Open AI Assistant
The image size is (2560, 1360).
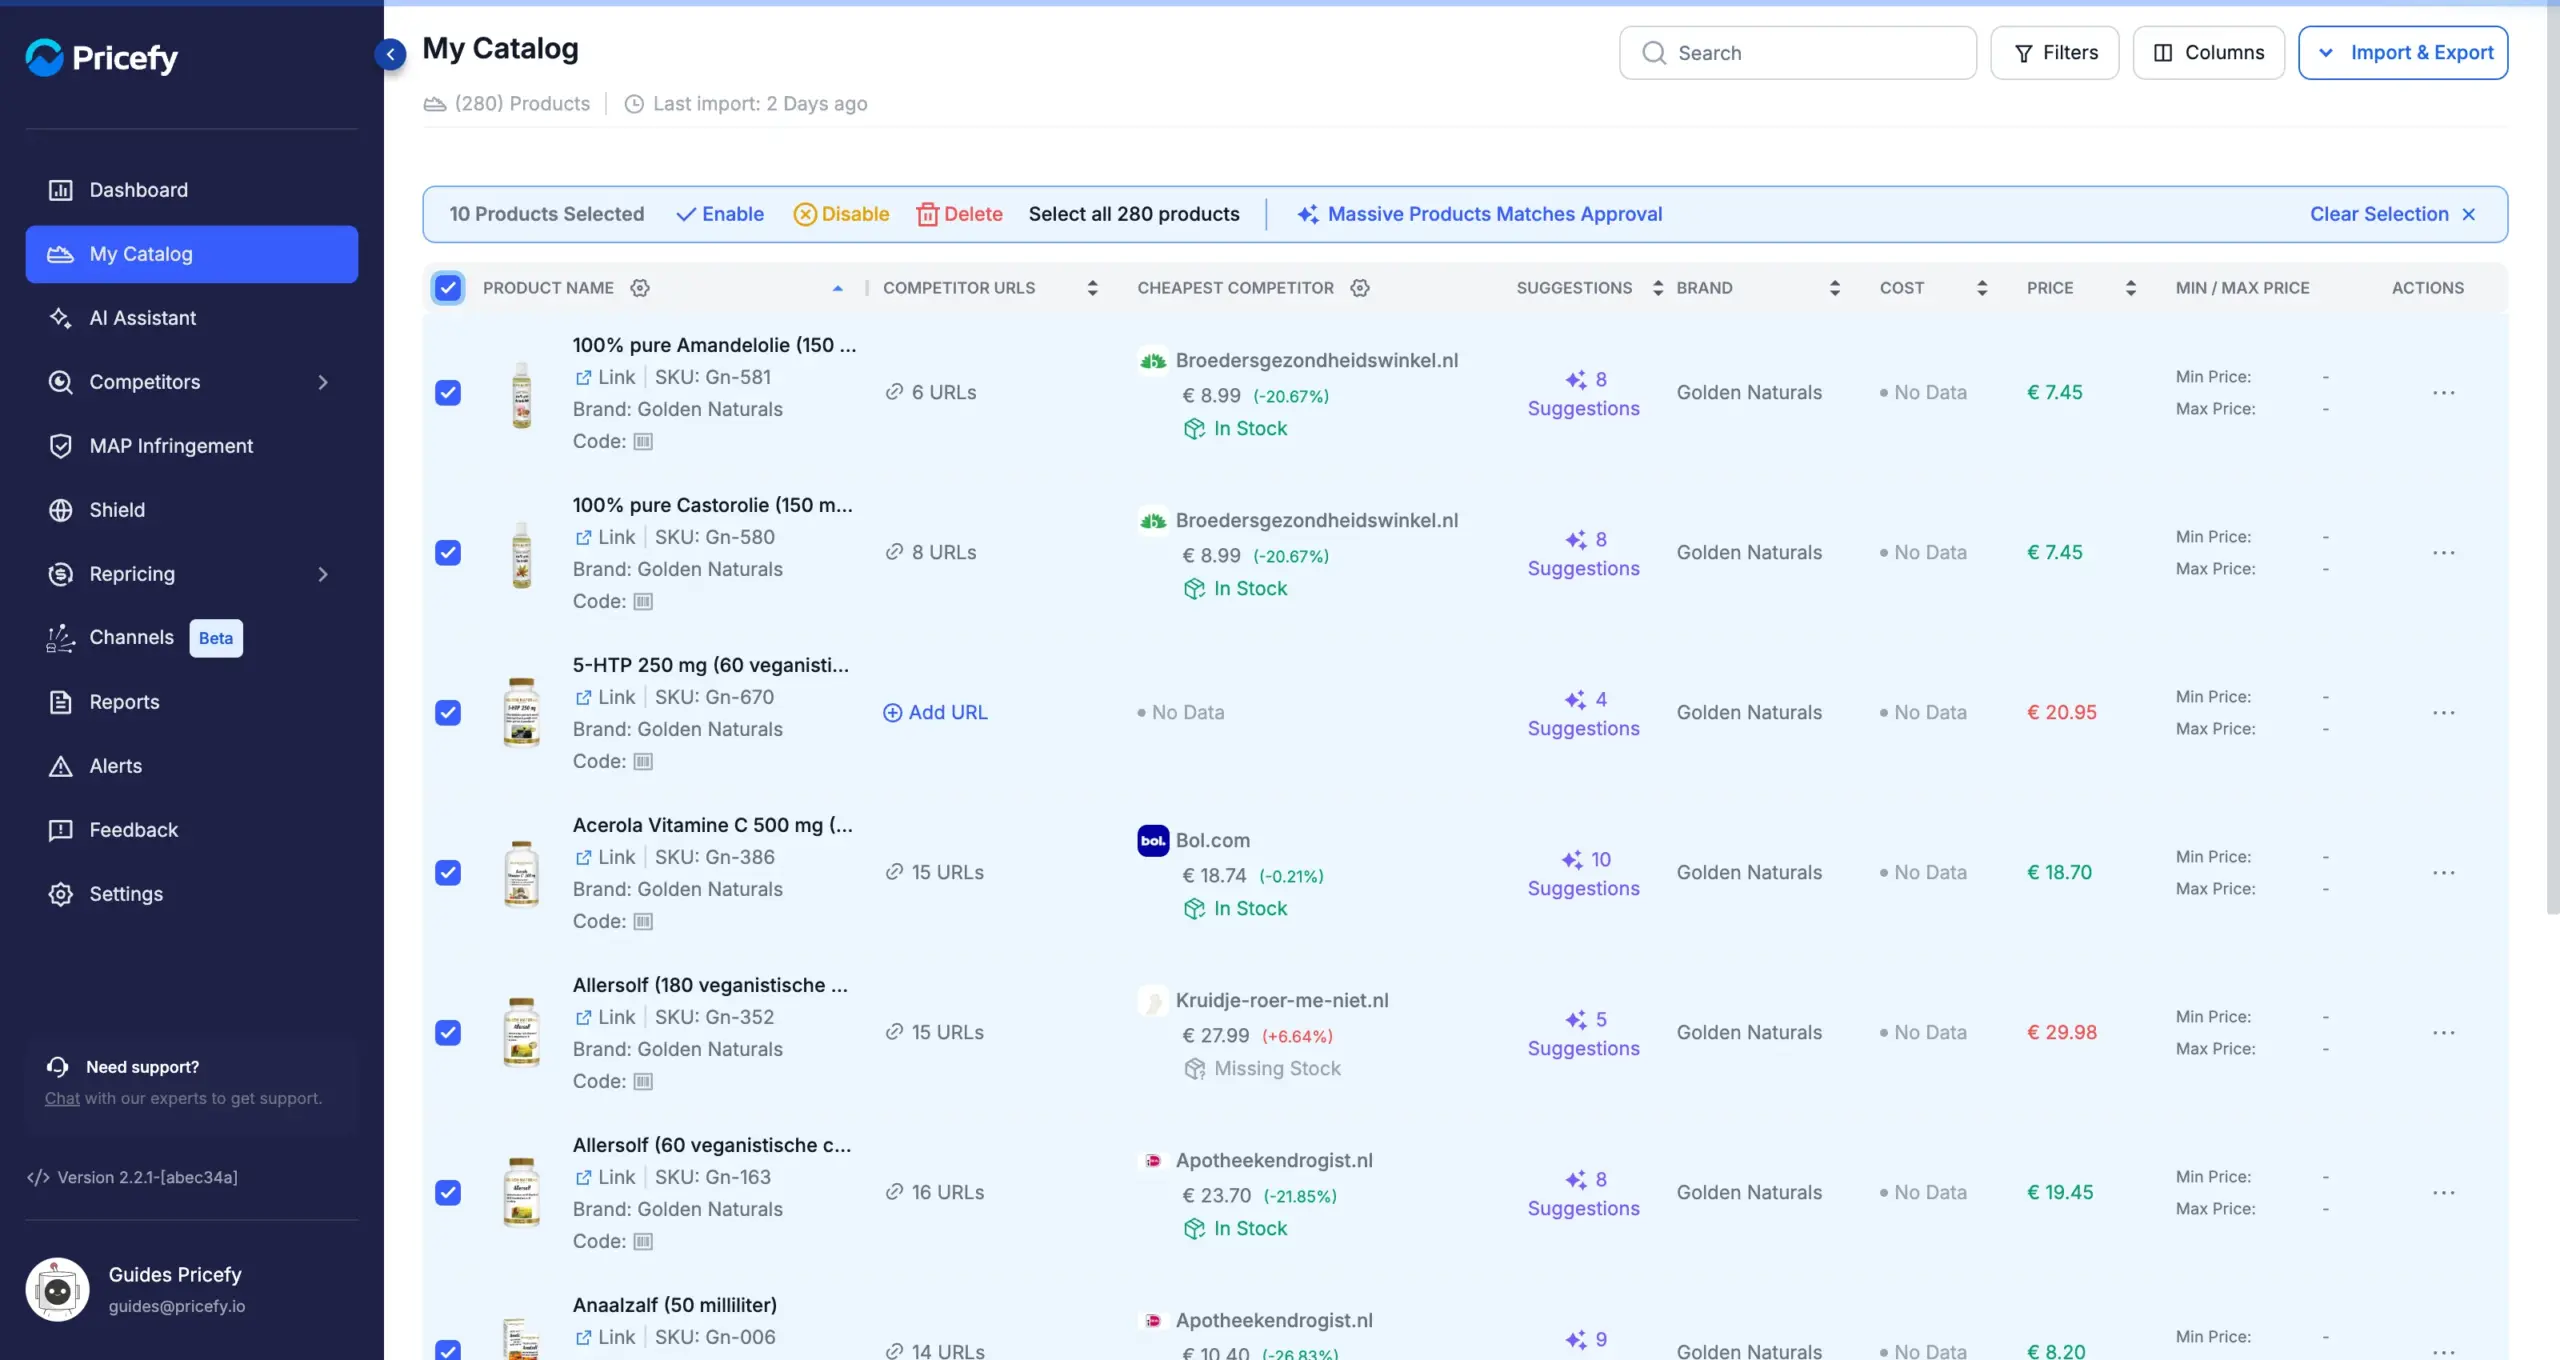[192, 318]
